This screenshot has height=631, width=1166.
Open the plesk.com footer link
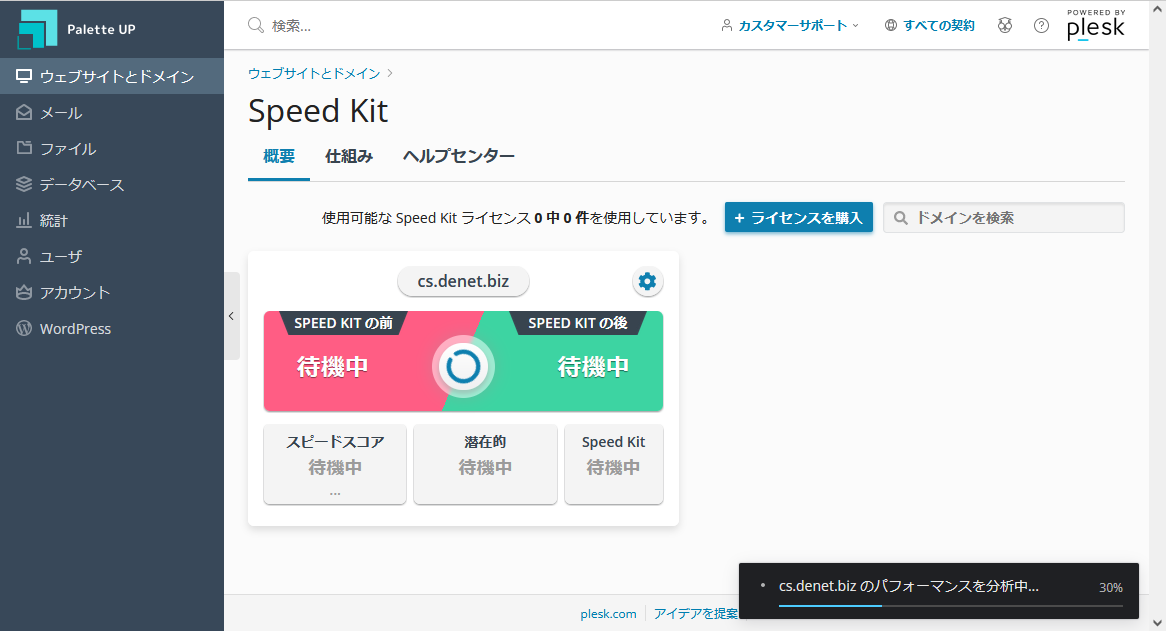click(608, 614)
